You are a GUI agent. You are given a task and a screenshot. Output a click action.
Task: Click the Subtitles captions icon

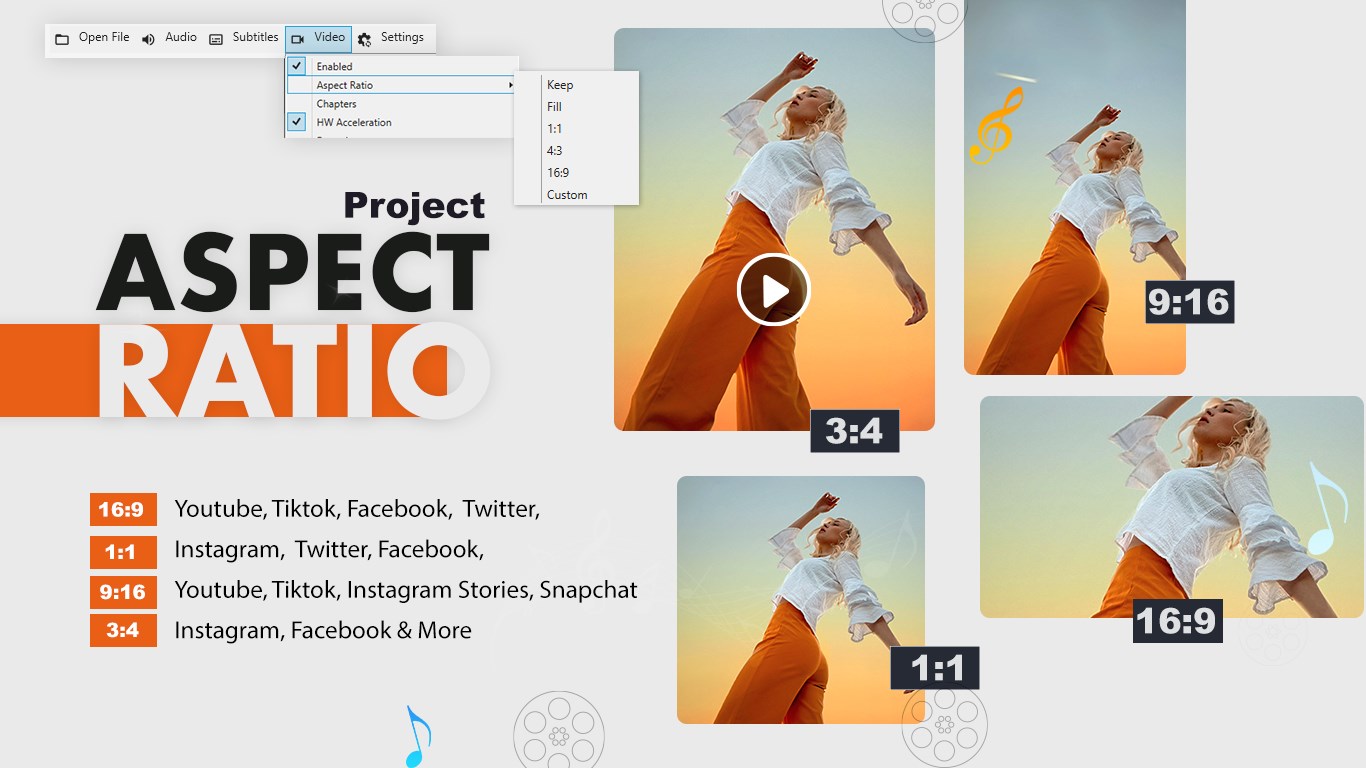tap(217, 38)
